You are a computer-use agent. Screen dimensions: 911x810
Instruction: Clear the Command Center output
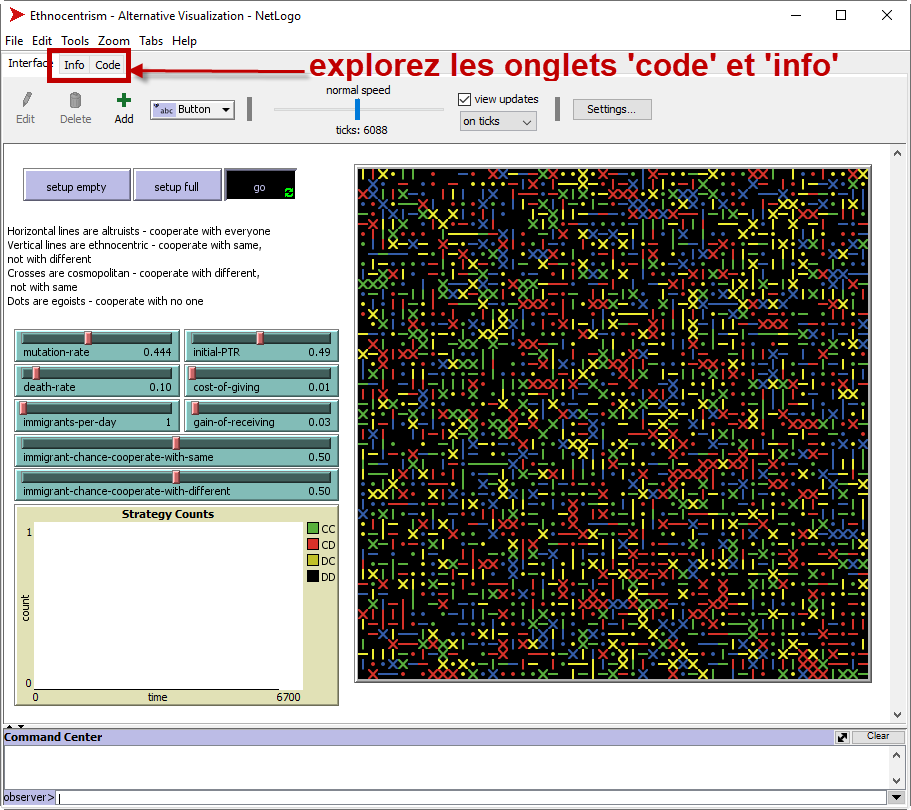pyautogui.click(x=878, y=736)
